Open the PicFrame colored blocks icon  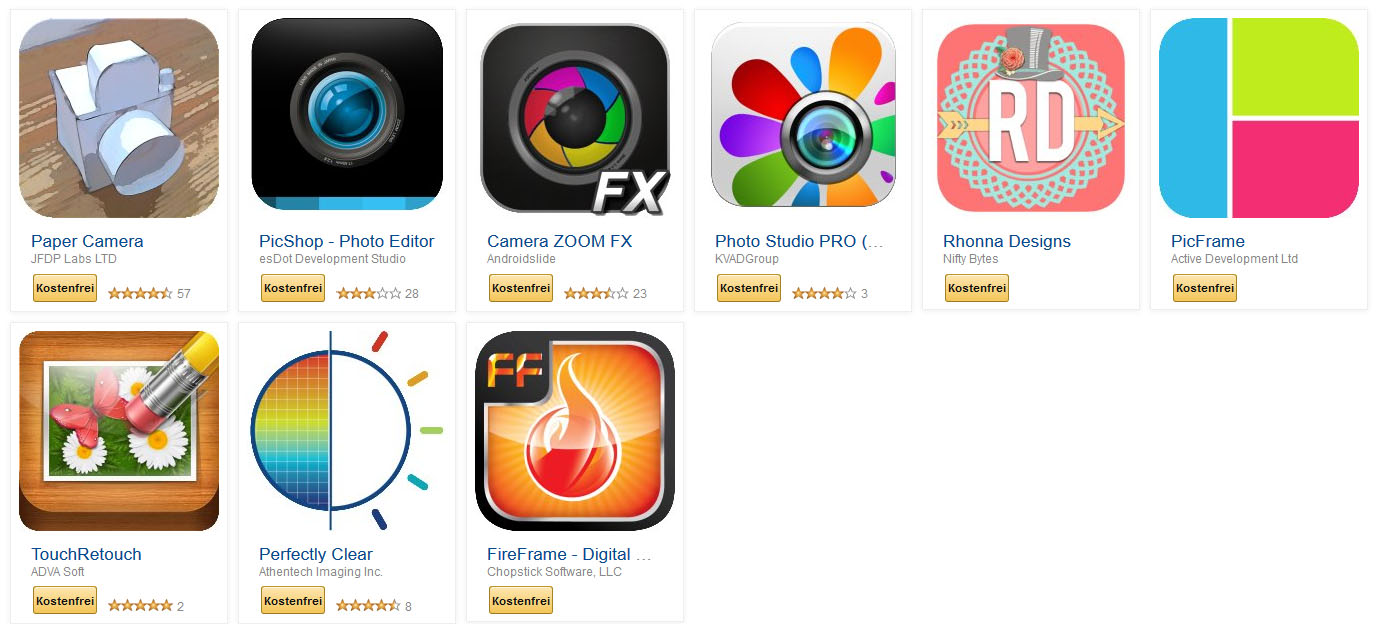(x=1259, y=118)
